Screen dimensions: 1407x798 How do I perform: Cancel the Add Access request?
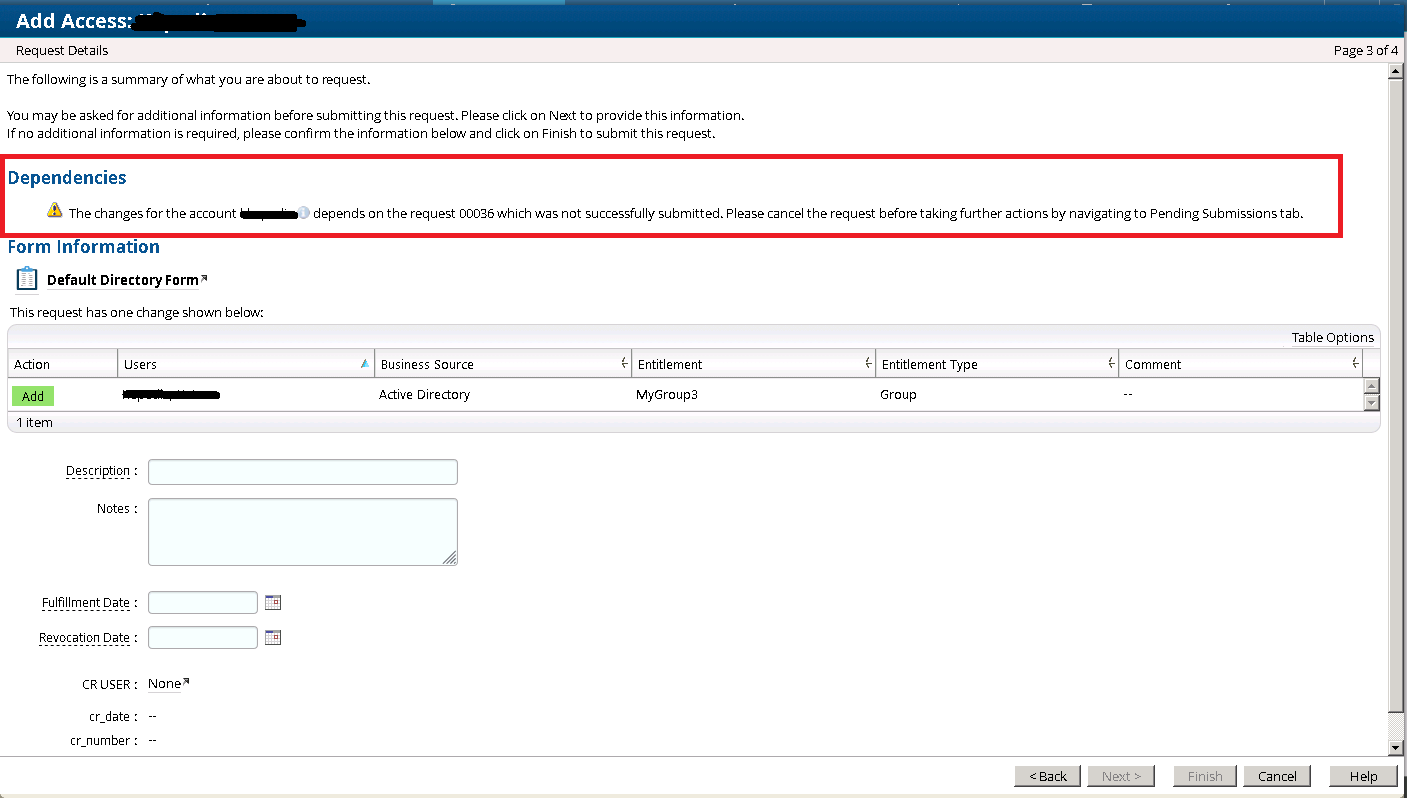(1277, 776)
